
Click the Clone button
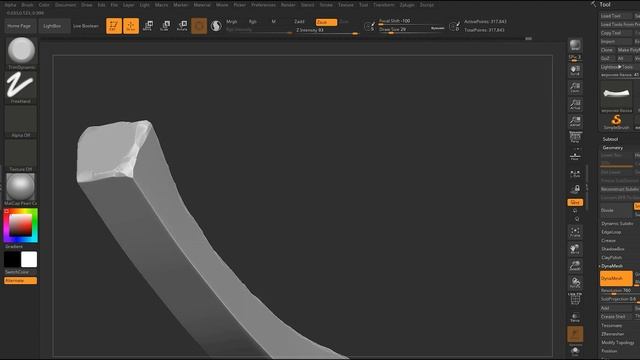[607, 50]
